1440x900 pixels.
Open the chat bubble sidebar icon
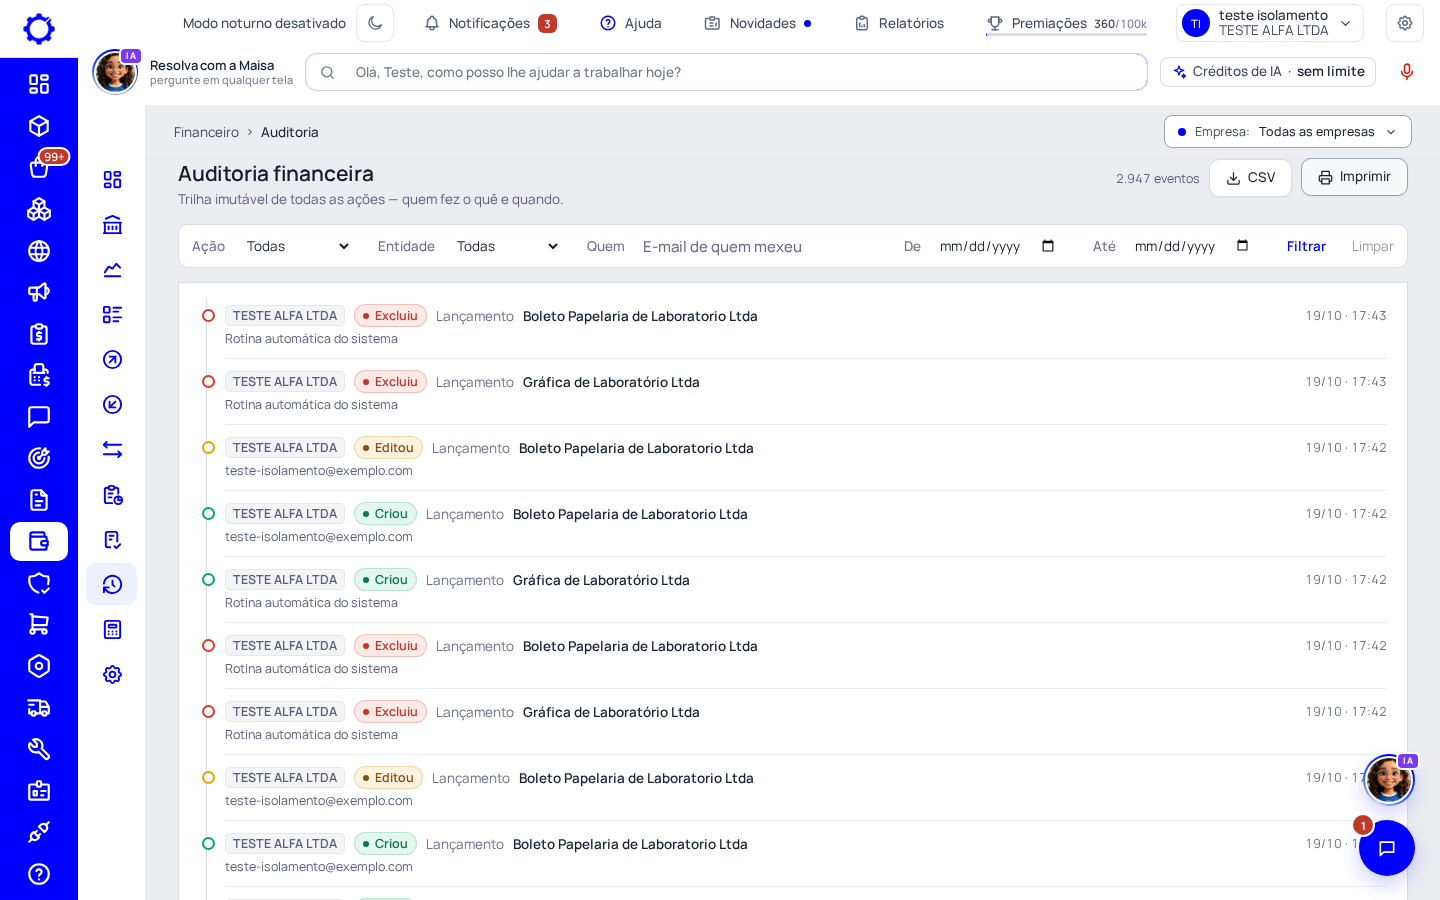click(x=39, y=417)
